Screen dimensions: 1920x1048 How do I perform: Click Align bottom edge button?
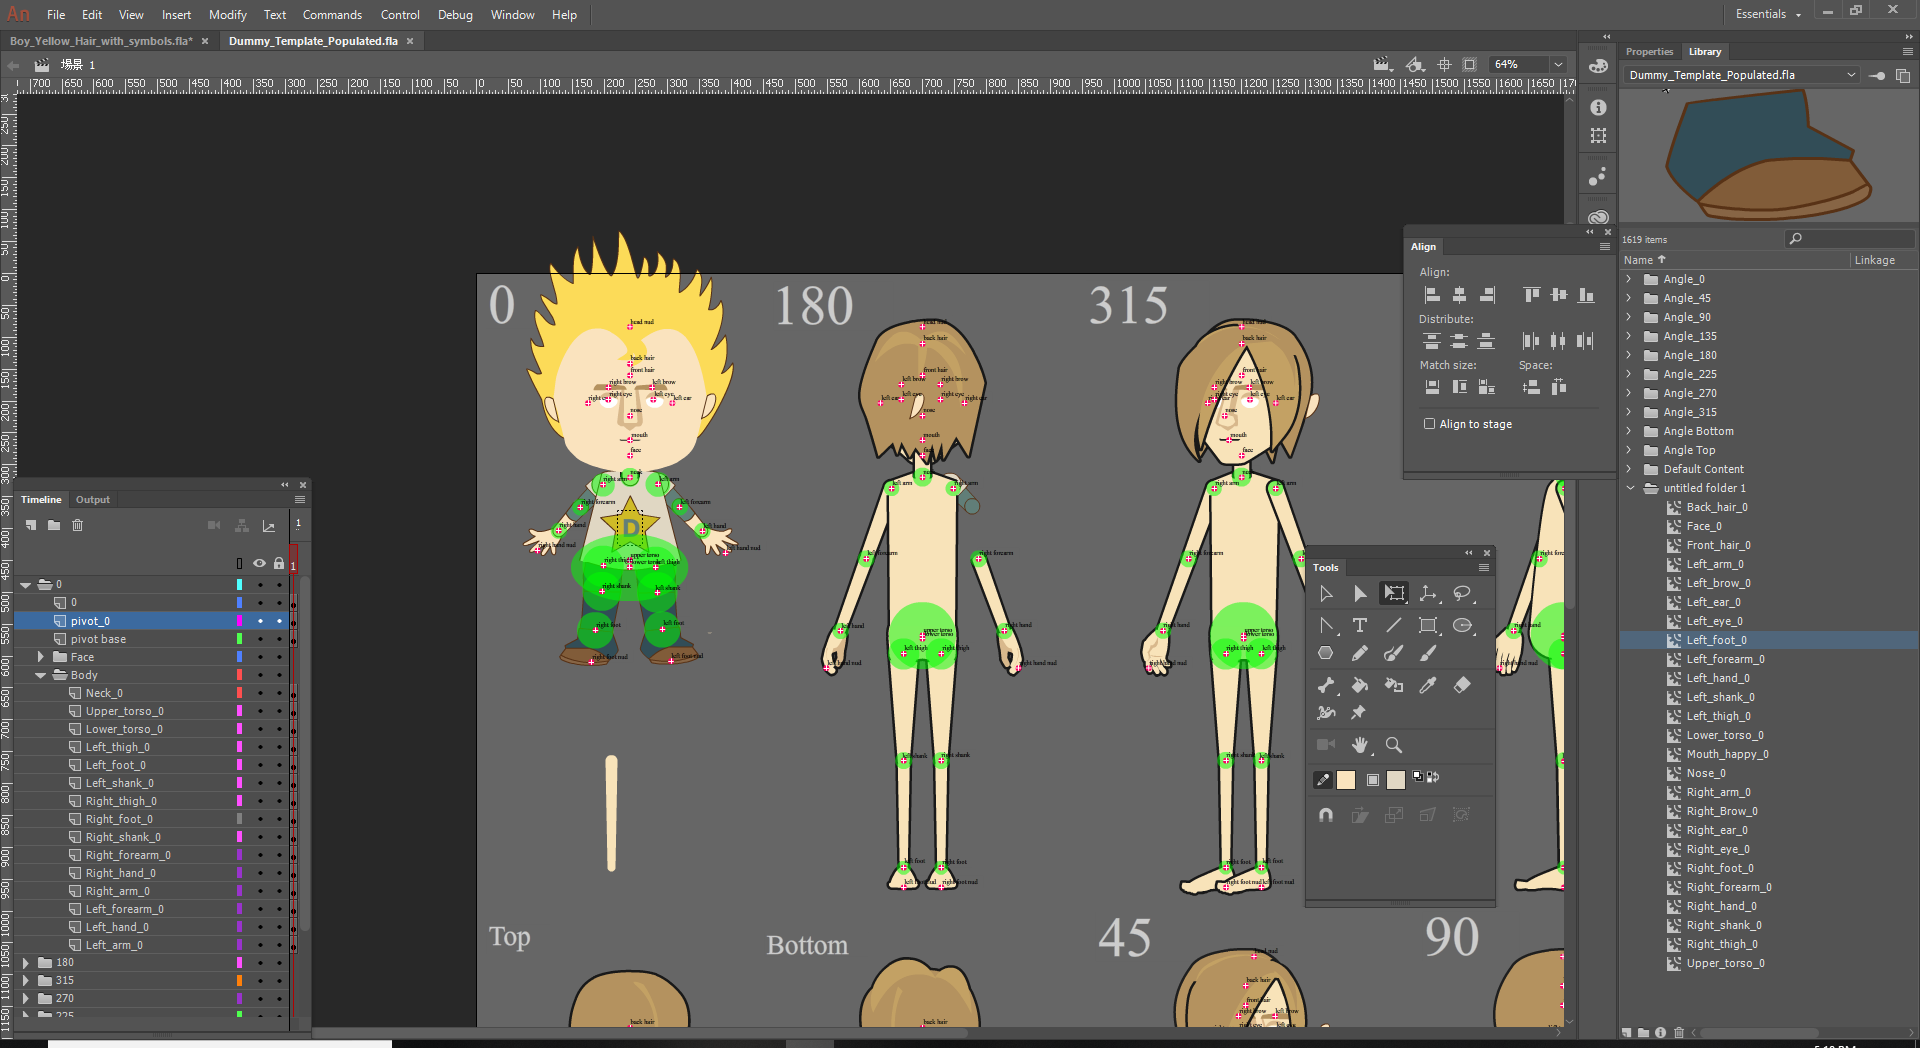point(1587,295)
